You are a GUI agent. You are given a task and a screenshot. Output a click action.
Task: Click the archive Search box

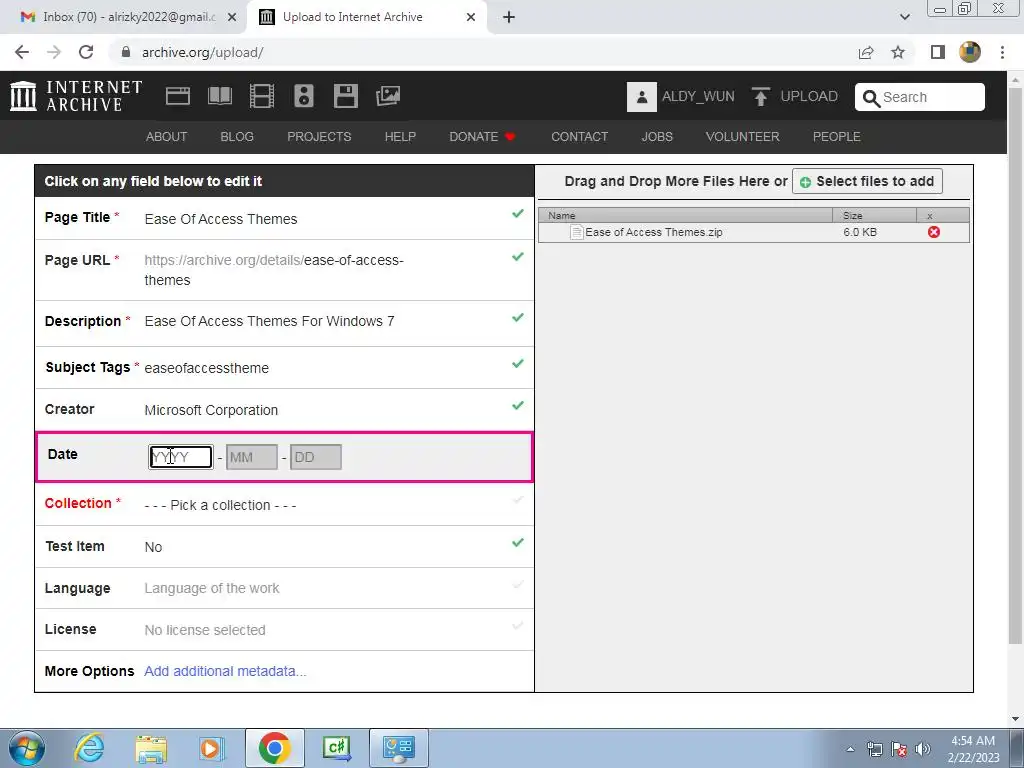coord(920,97)
